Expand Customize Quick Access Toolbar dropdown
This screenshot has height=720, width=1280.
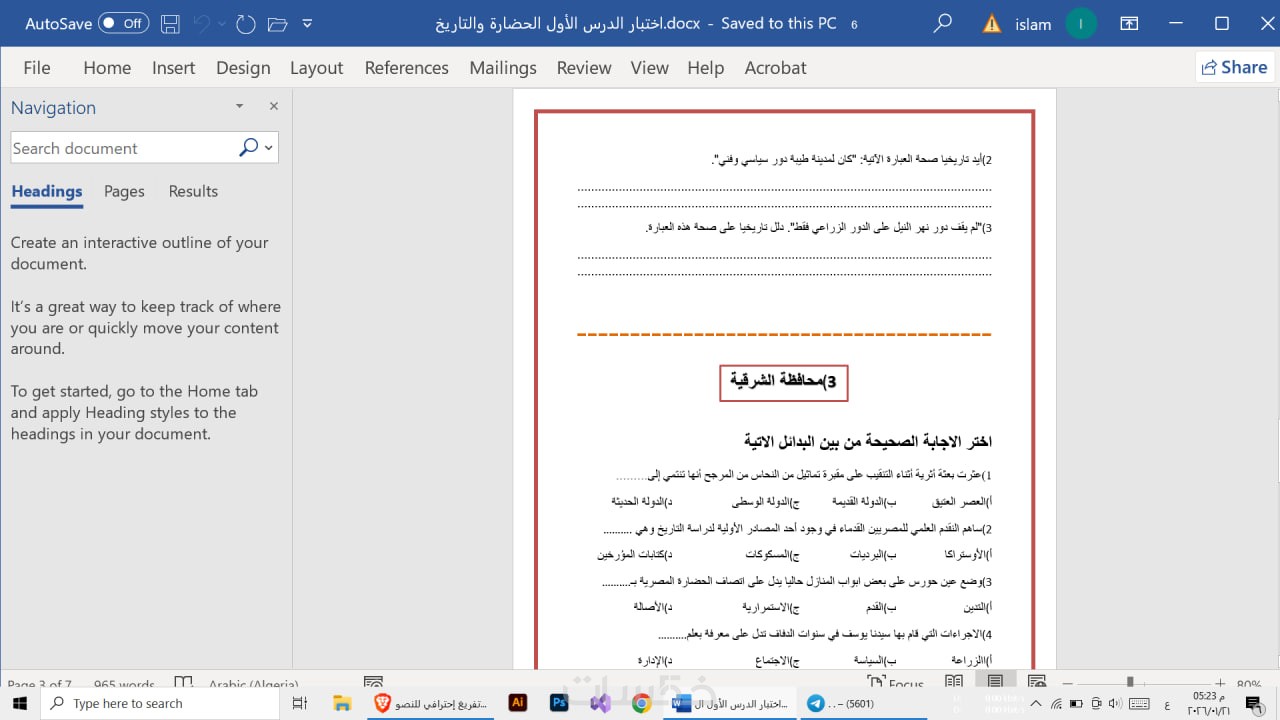click(307, 23)
